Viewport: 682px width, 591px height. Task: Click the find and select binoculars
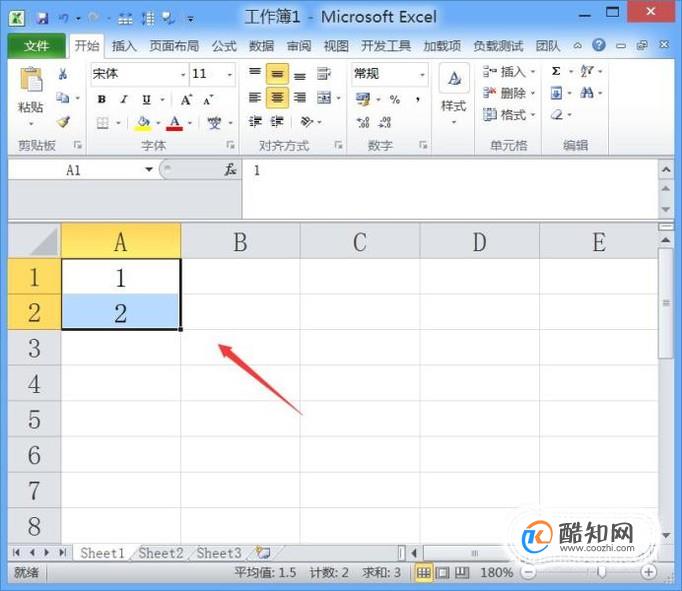[x=587, y=93]
